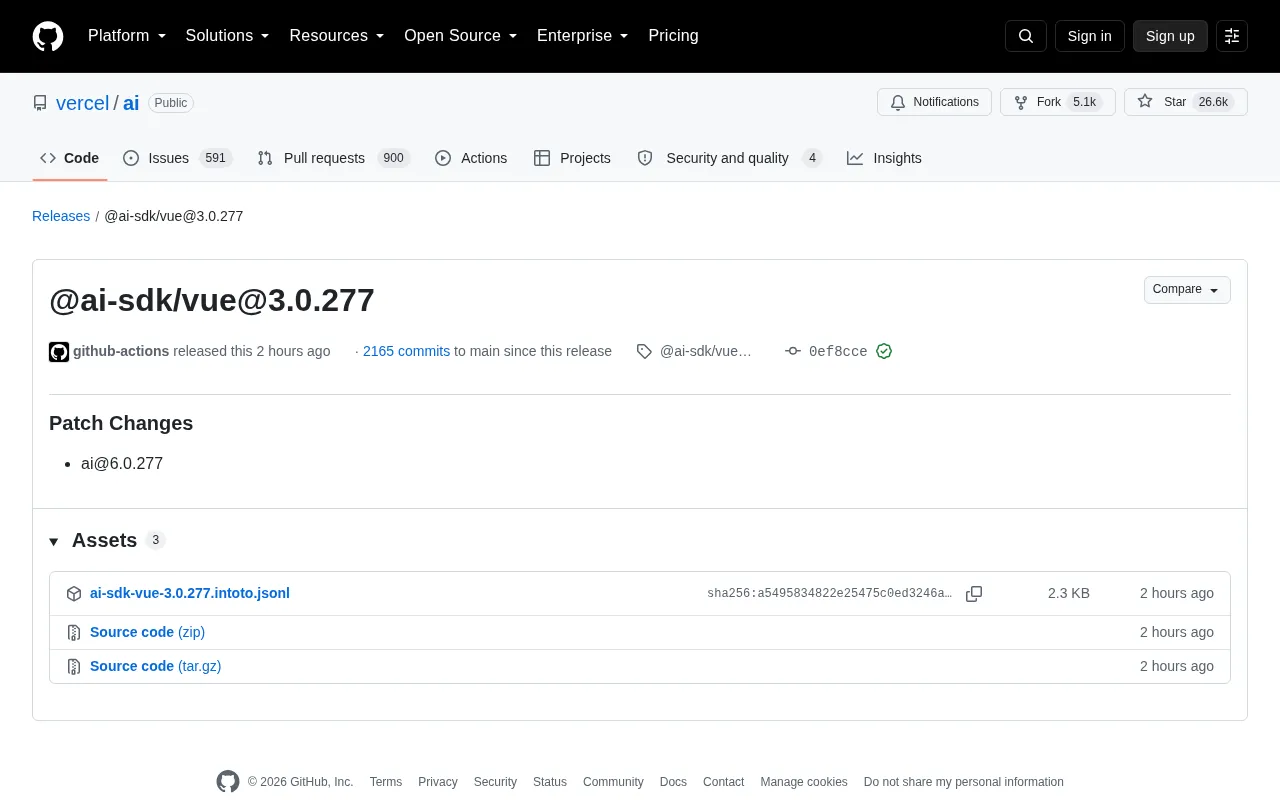This screenshot has width=1280, height=800.
Task: Fork the vercel/ai repository
Action: pos(1058,102)
